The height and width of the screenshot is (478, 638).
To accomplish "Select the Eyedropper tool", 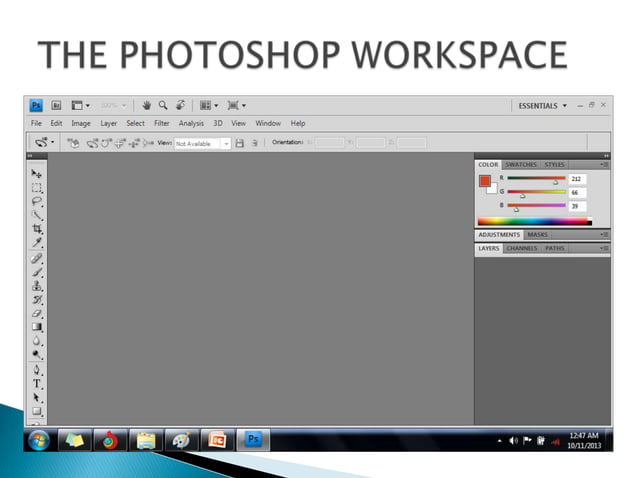I will pos(37,243).
